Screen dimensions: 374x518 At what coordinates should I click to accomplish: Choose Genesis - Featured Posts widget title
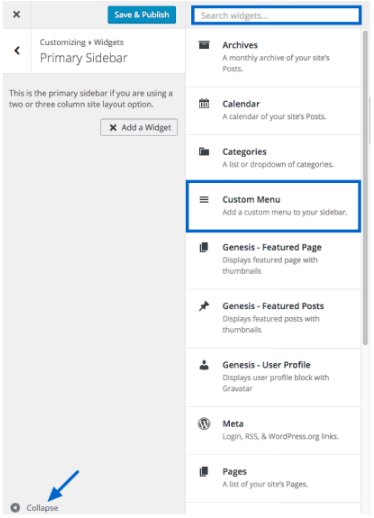pos(273,306)
